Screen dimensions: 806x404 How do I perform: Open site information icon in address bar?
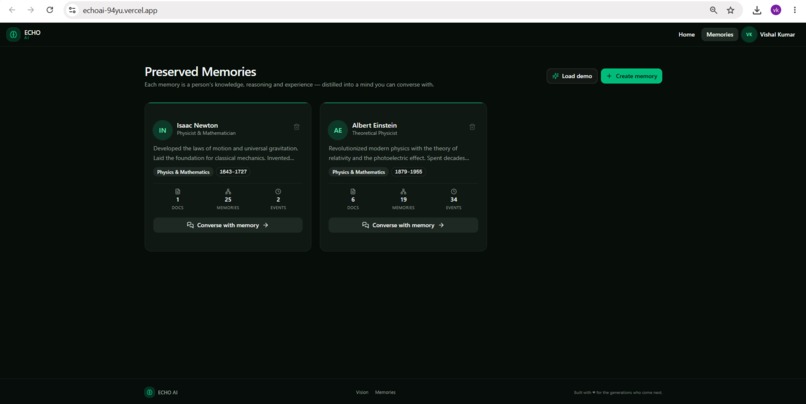click(72, 10)
